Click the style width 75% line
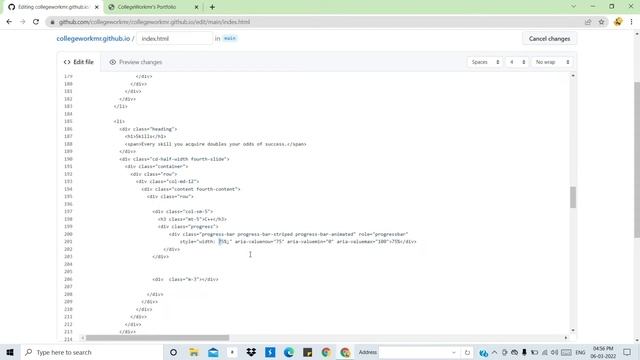640x360 pixels. (298, 242)
